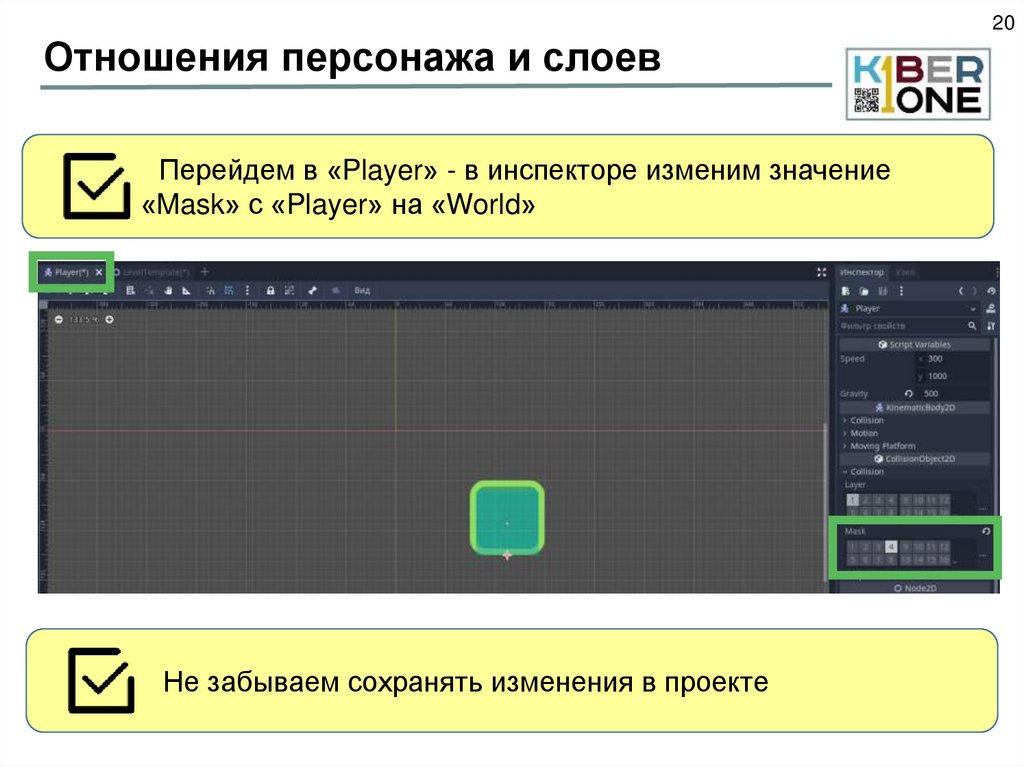Expand Mask grid with small chevron
This screenshot has width=1024, height=767.
(955, 562)
